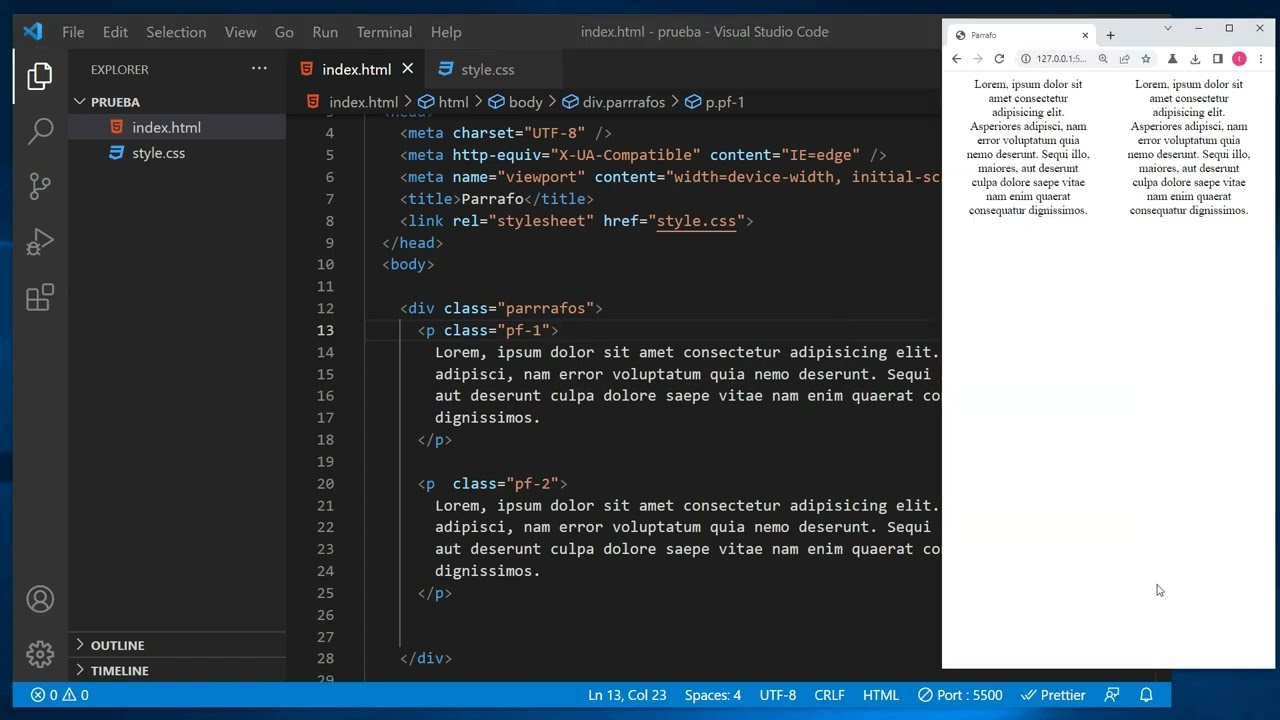Open the Extensions view

point(40,297)
